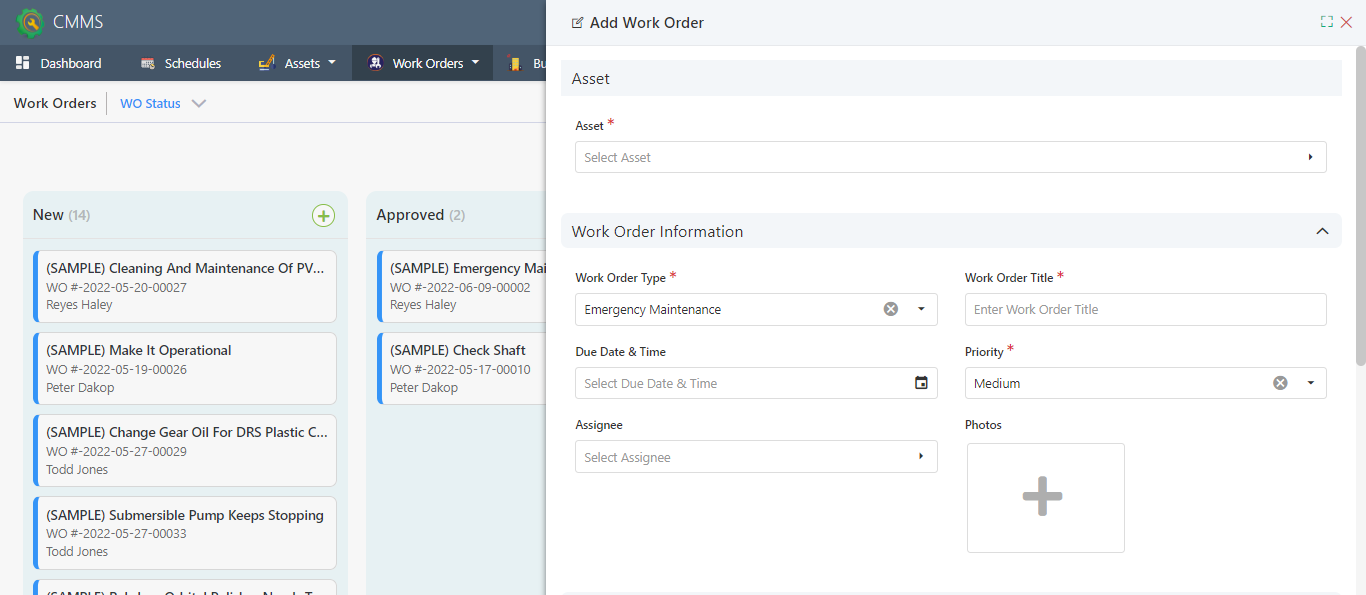Click the Work Order Title input field
The image size is (1366, 595).
1145,309
